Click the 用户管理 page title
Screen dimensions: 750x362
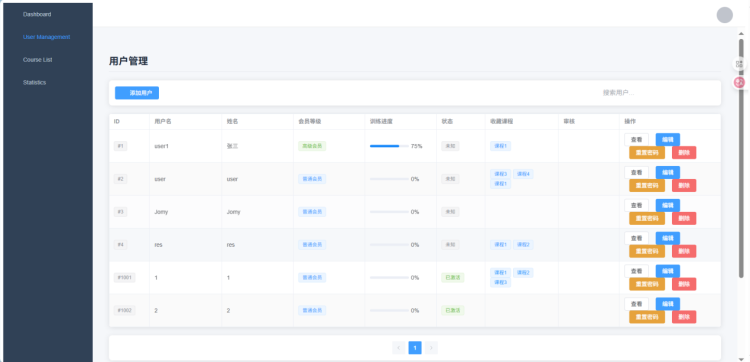tap(129, 61)
